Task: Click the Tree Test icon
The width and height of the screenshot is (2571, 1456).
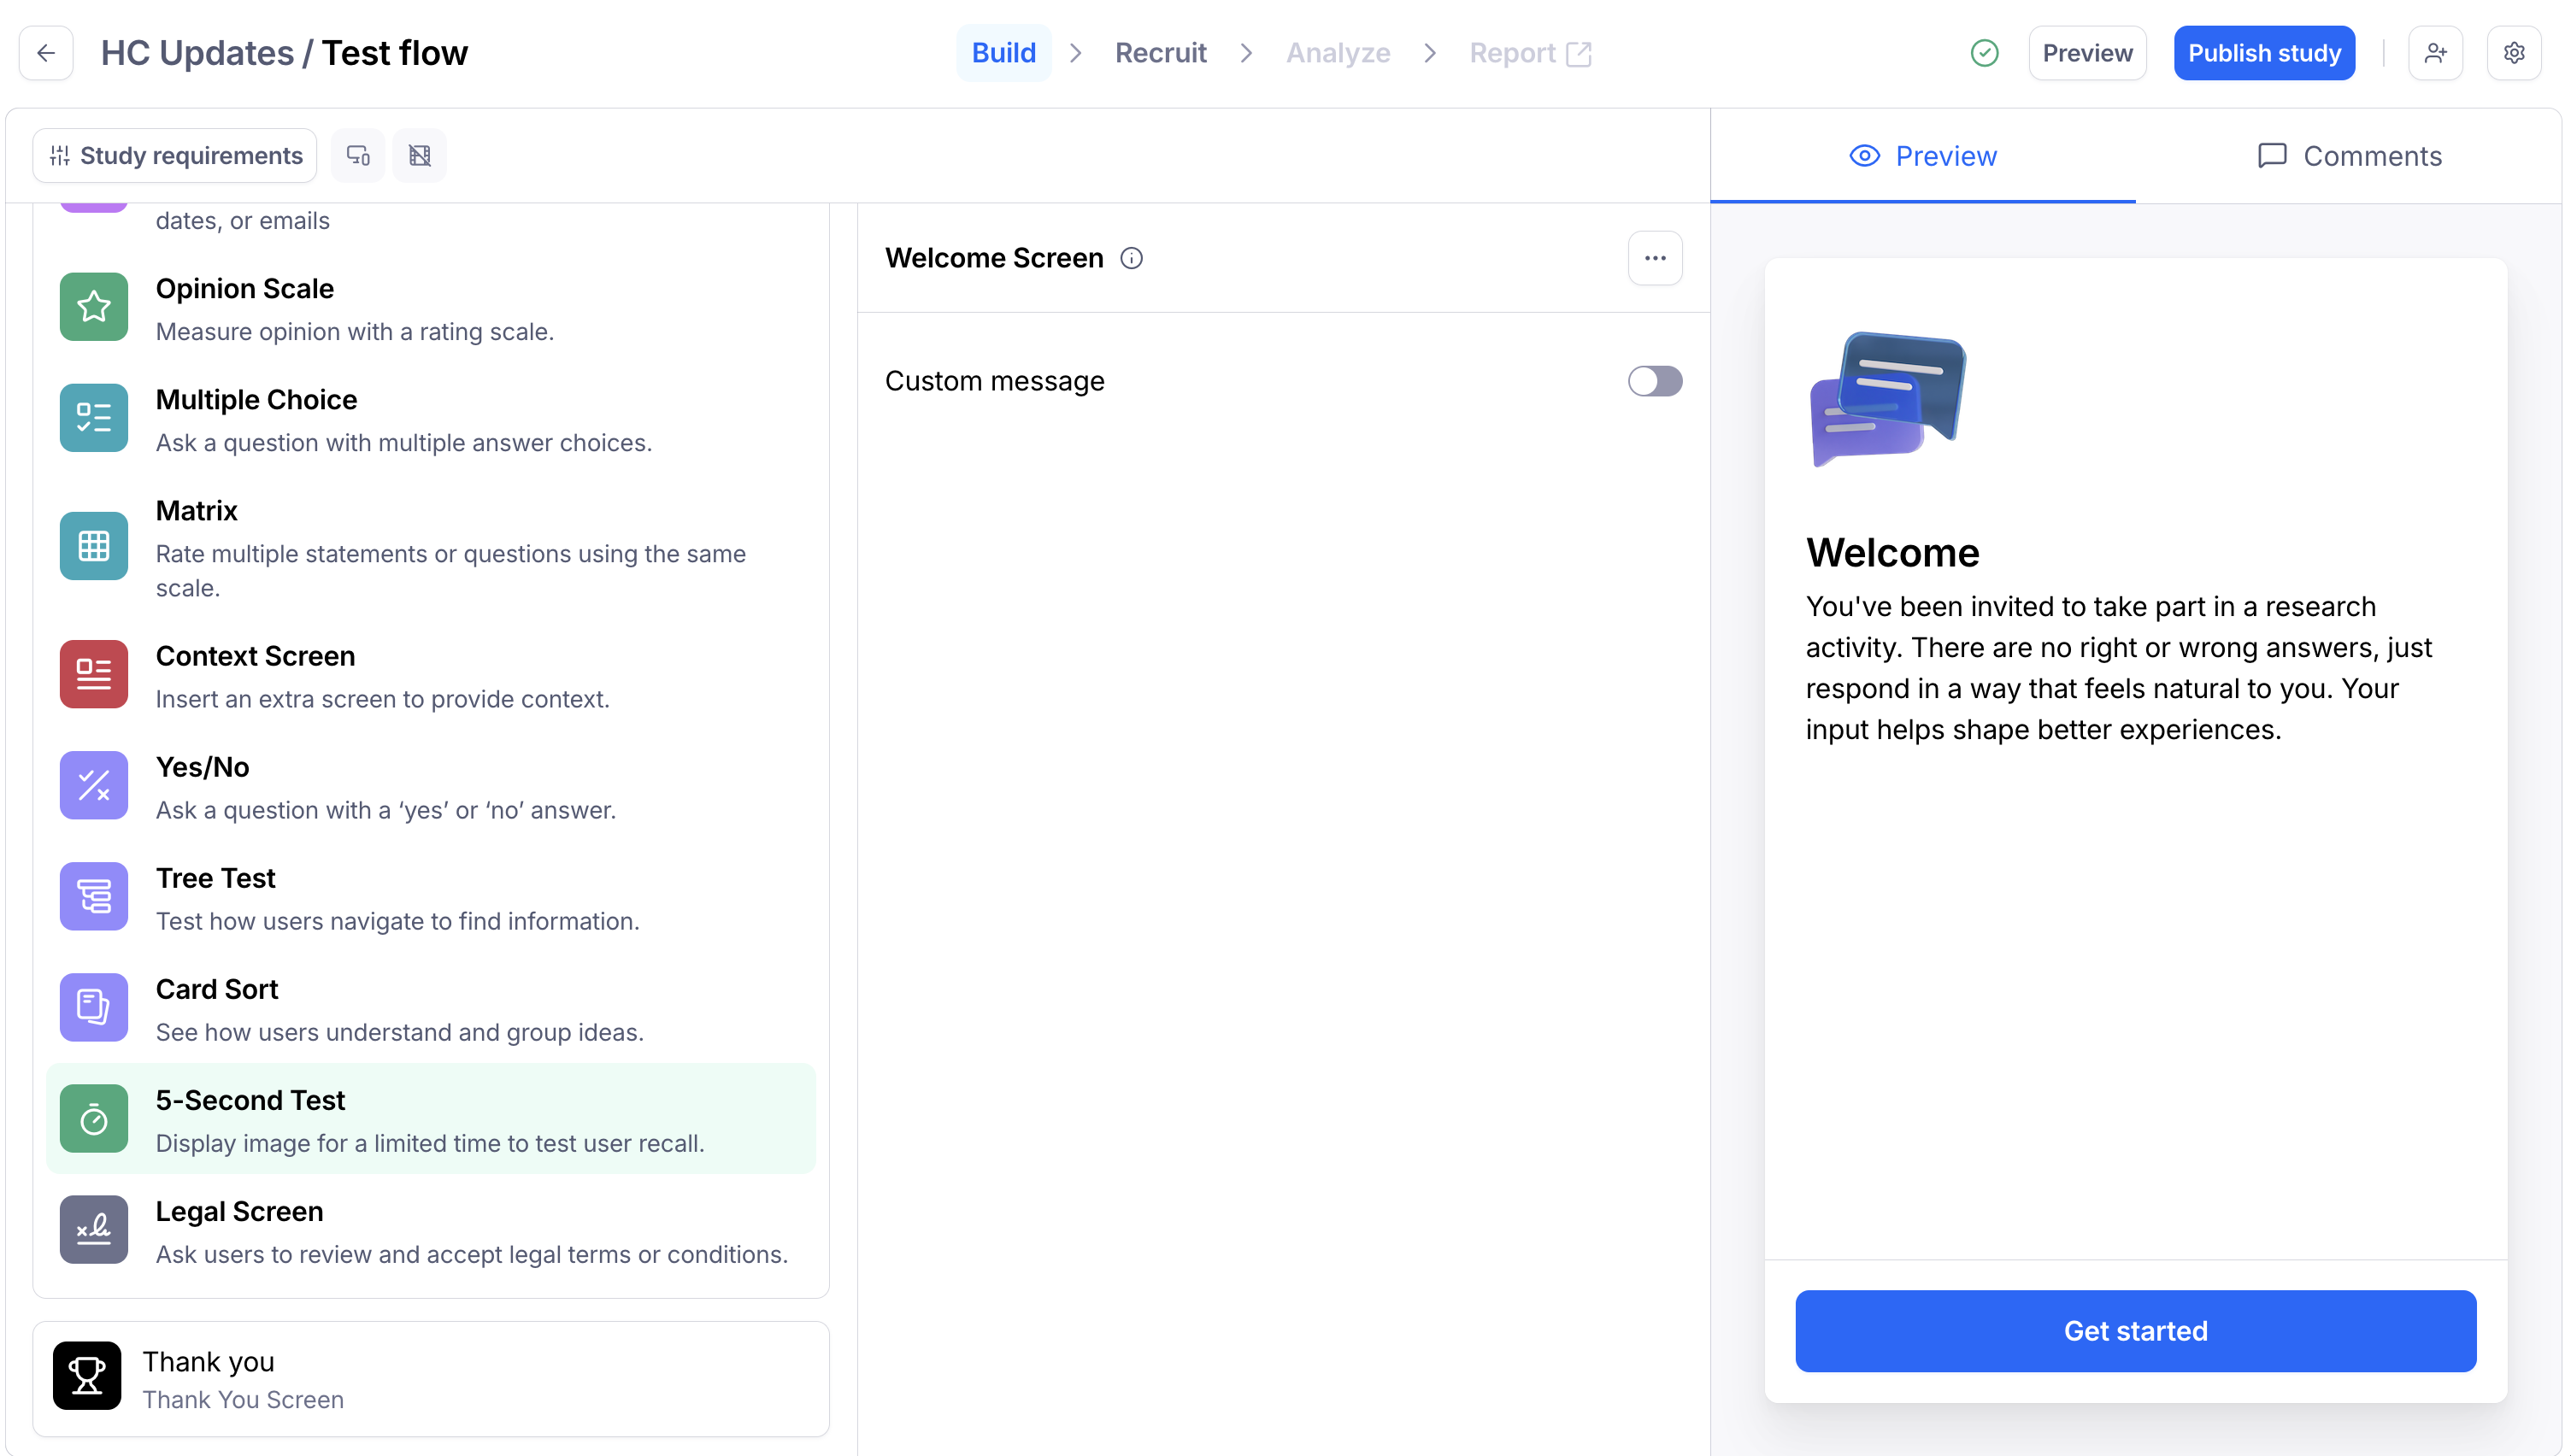Action: pos(94,896)
